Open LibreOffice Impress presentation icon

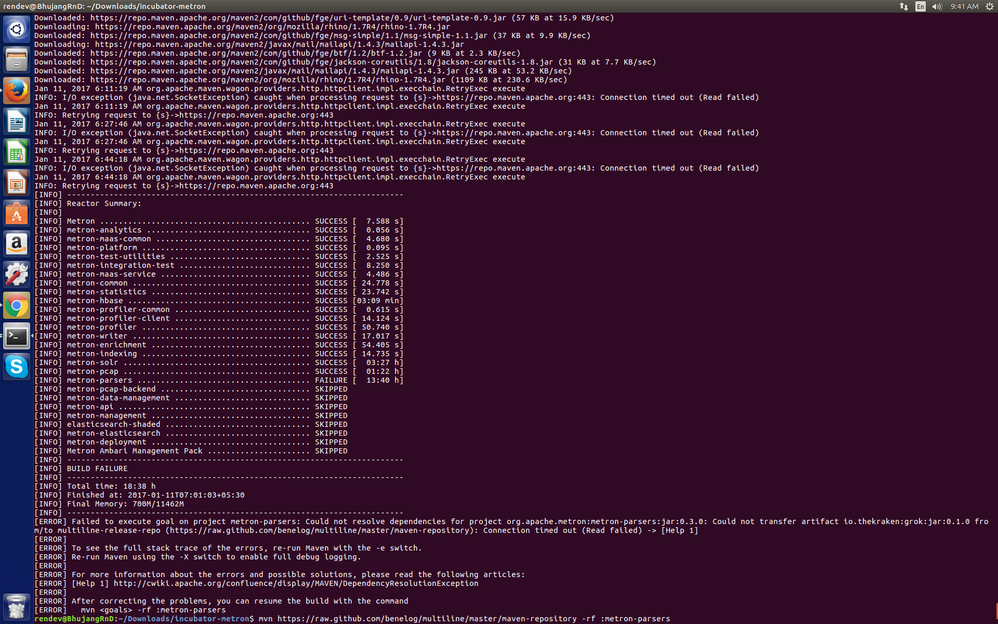tap(17, 182)
